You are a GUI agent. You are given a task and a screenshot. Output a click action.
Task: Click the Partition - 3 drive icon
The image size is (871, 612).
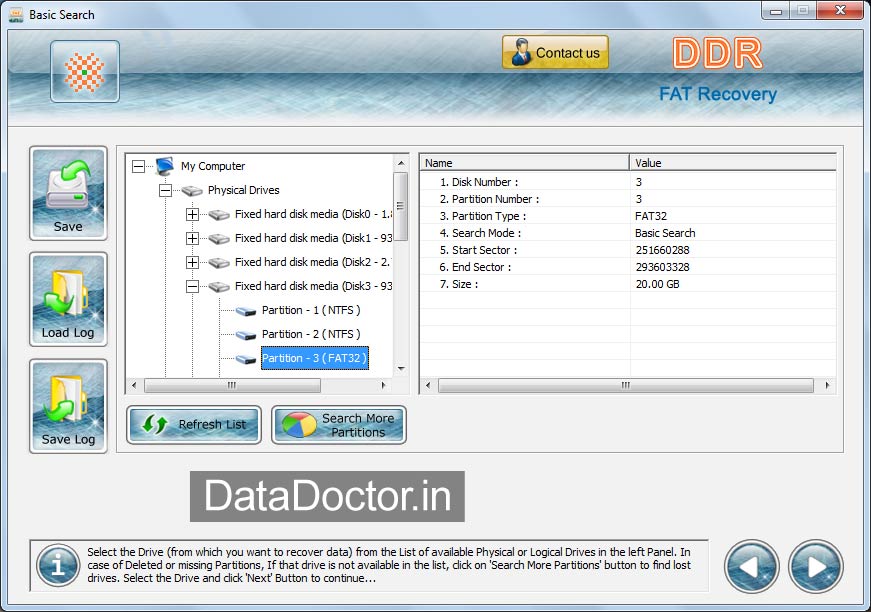tap(246, 359)
